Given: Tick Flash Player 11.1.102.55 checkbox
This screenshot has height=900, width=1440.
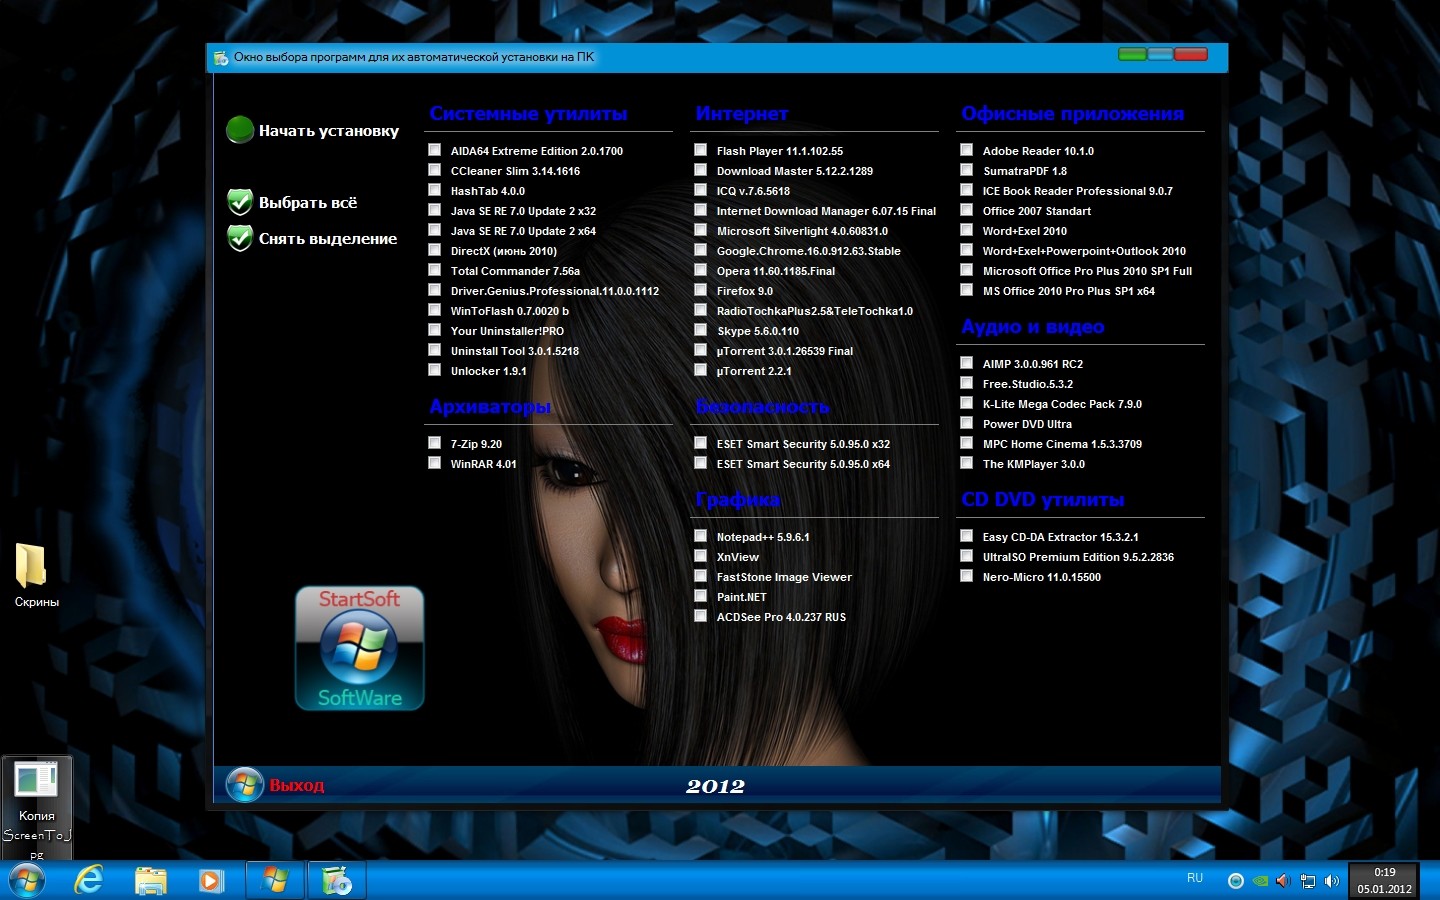Looking at the screenshot, I should tap(701, 150).
